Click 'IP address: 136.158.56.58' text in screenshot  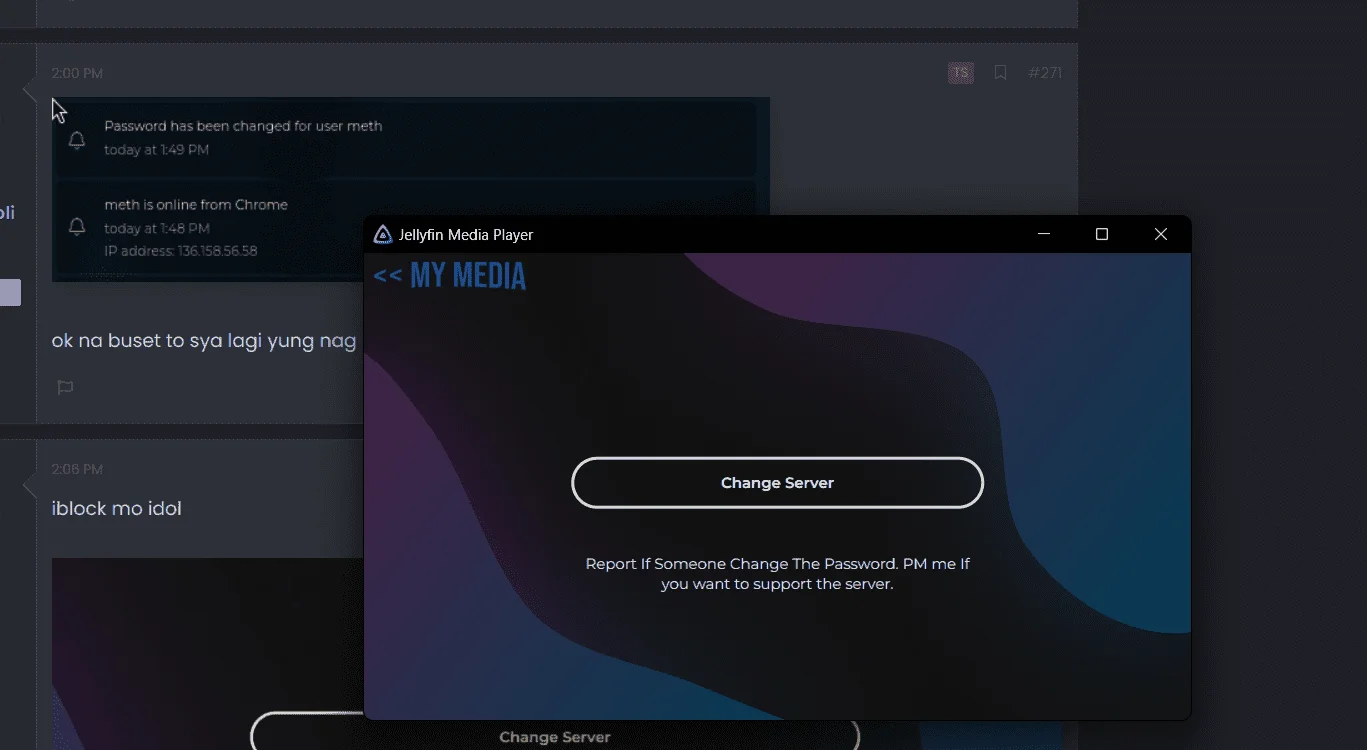(181, 251)
